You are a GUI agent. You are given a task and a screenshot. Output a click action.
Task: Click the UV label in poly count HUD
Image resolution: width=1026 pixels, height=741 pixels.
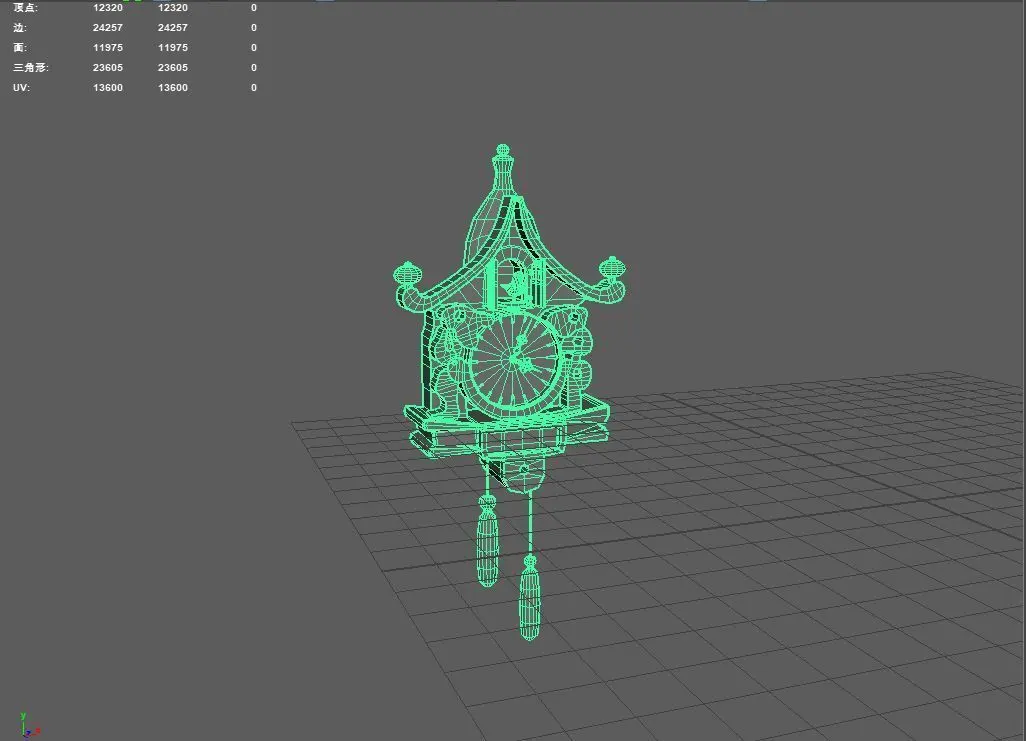pos(21,87)
